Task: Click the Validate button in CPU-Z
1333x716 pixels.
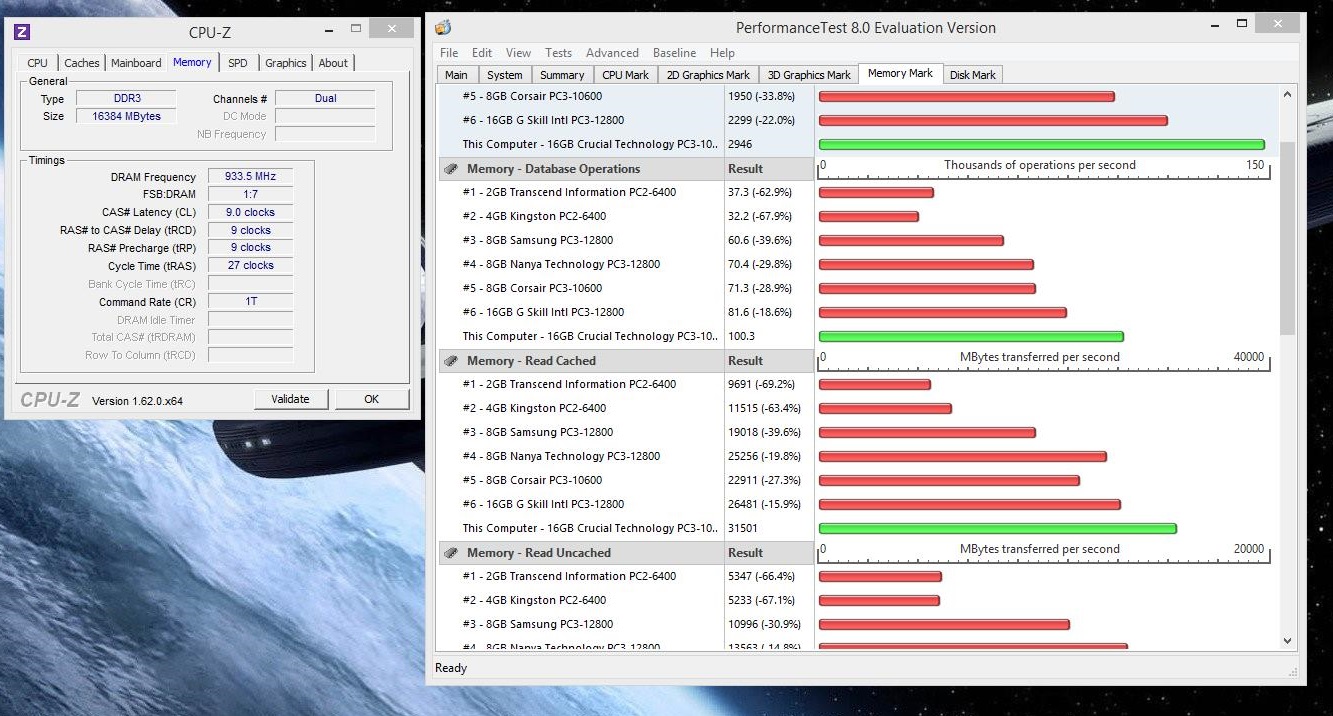Action: 290,399
